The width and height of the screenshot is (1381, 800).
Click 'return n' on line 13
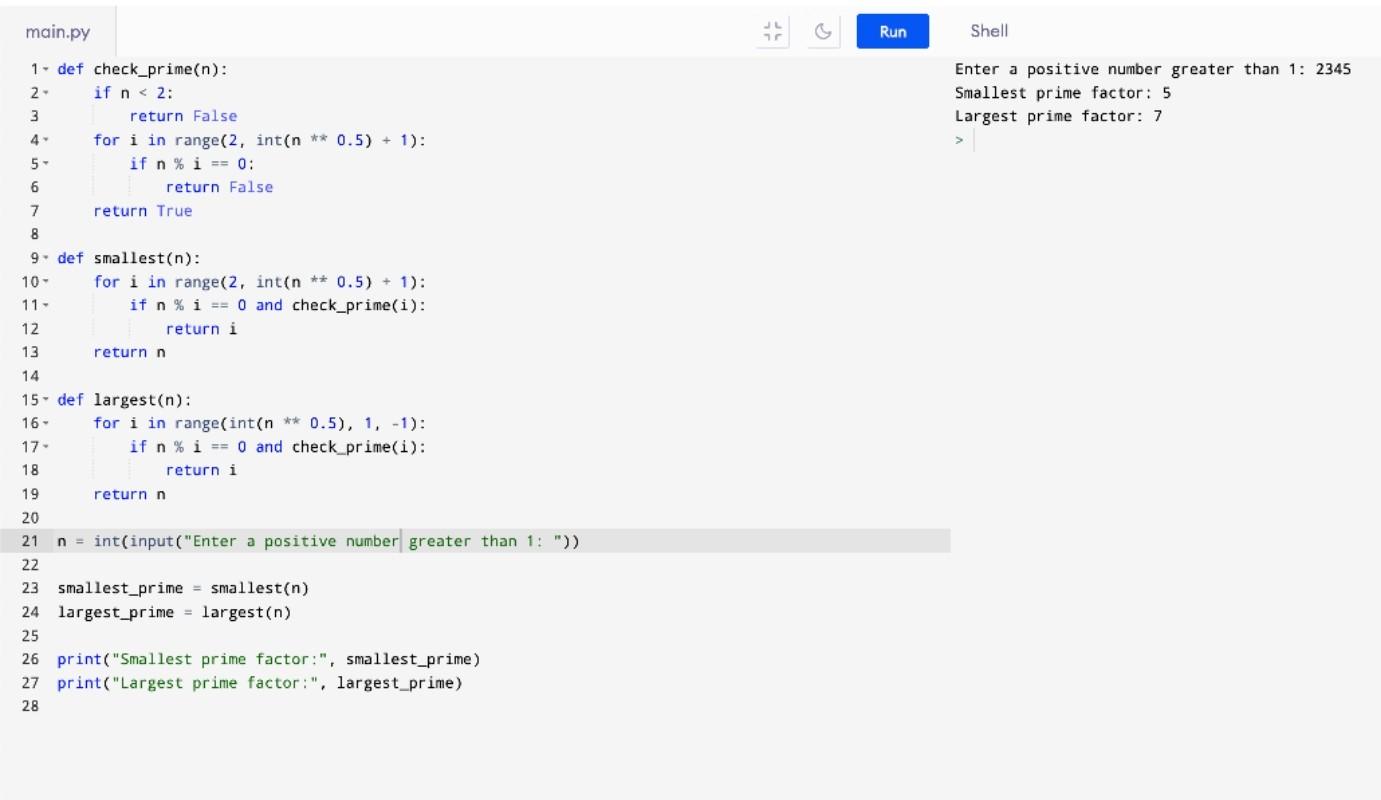pos(129,352)
